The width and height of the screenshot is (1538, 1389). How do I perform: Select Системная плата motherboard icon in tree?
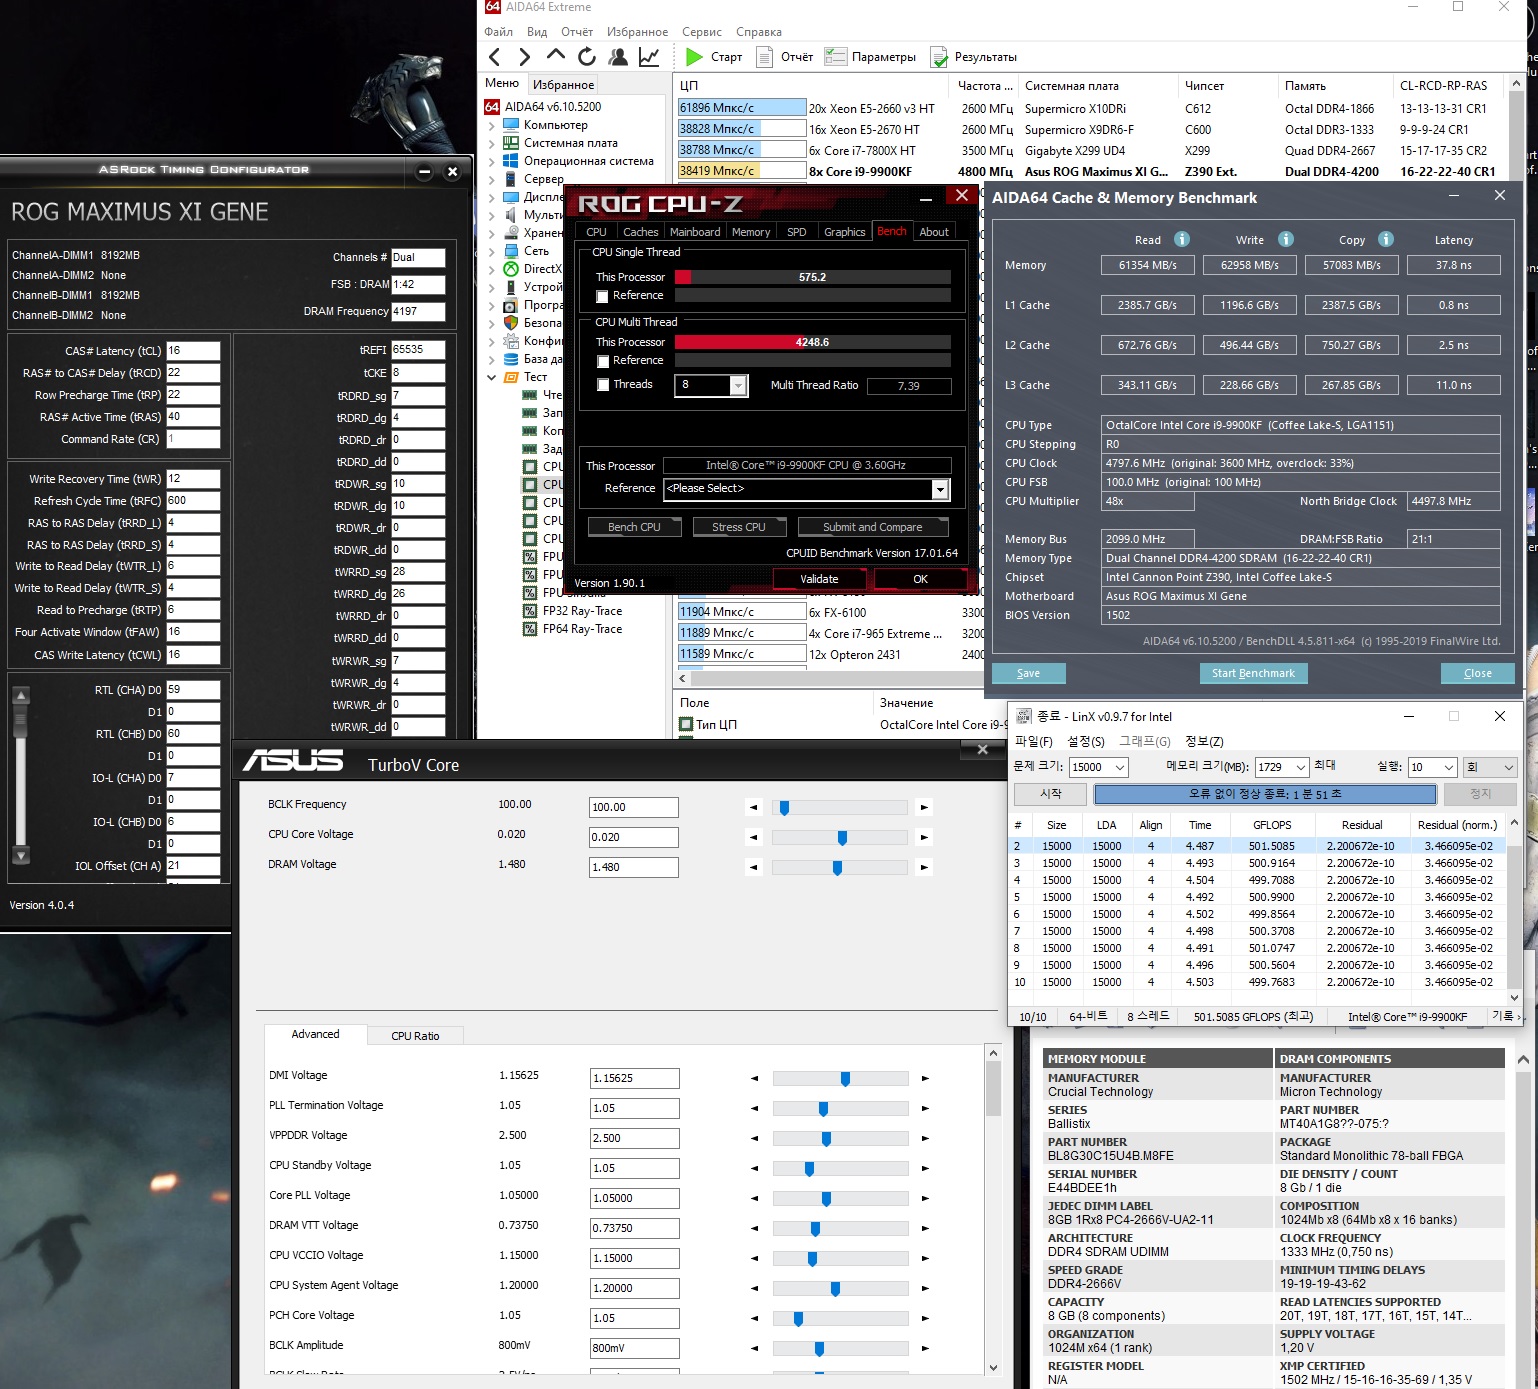(511, 143)
